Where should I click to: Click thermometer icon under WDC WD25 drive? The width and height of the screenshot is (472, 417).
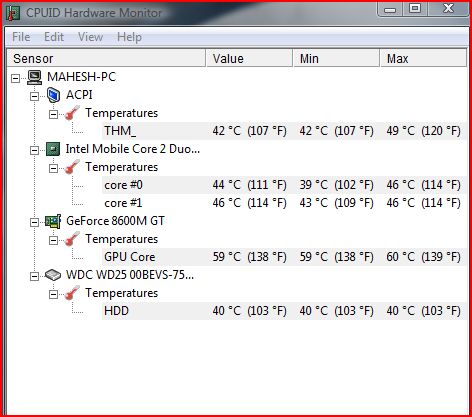(x=72, y=293)
